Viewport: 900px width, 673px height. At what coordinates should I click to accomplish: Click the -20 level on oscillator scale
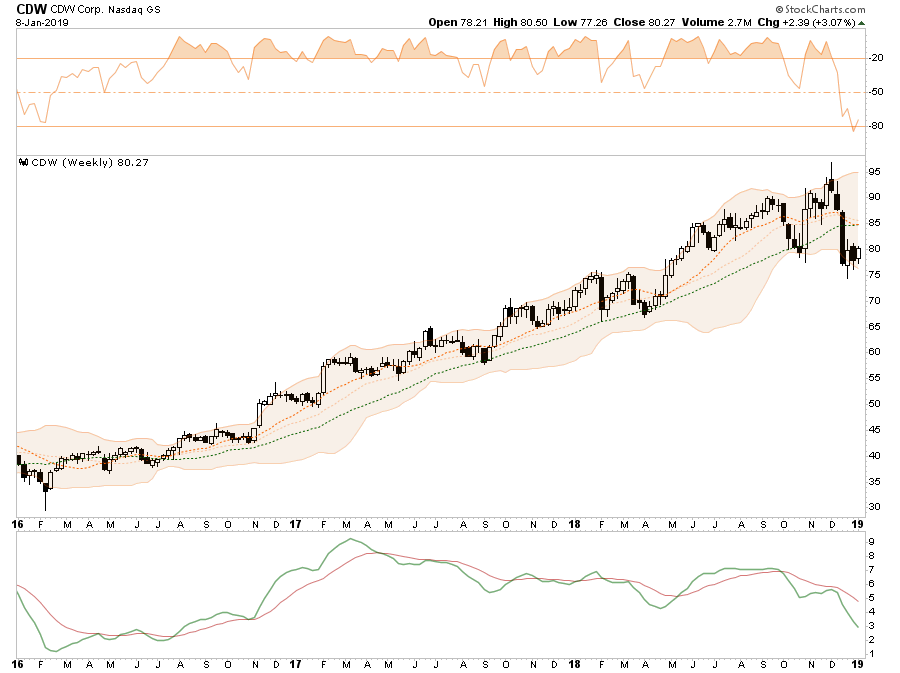tap(876, 58)
